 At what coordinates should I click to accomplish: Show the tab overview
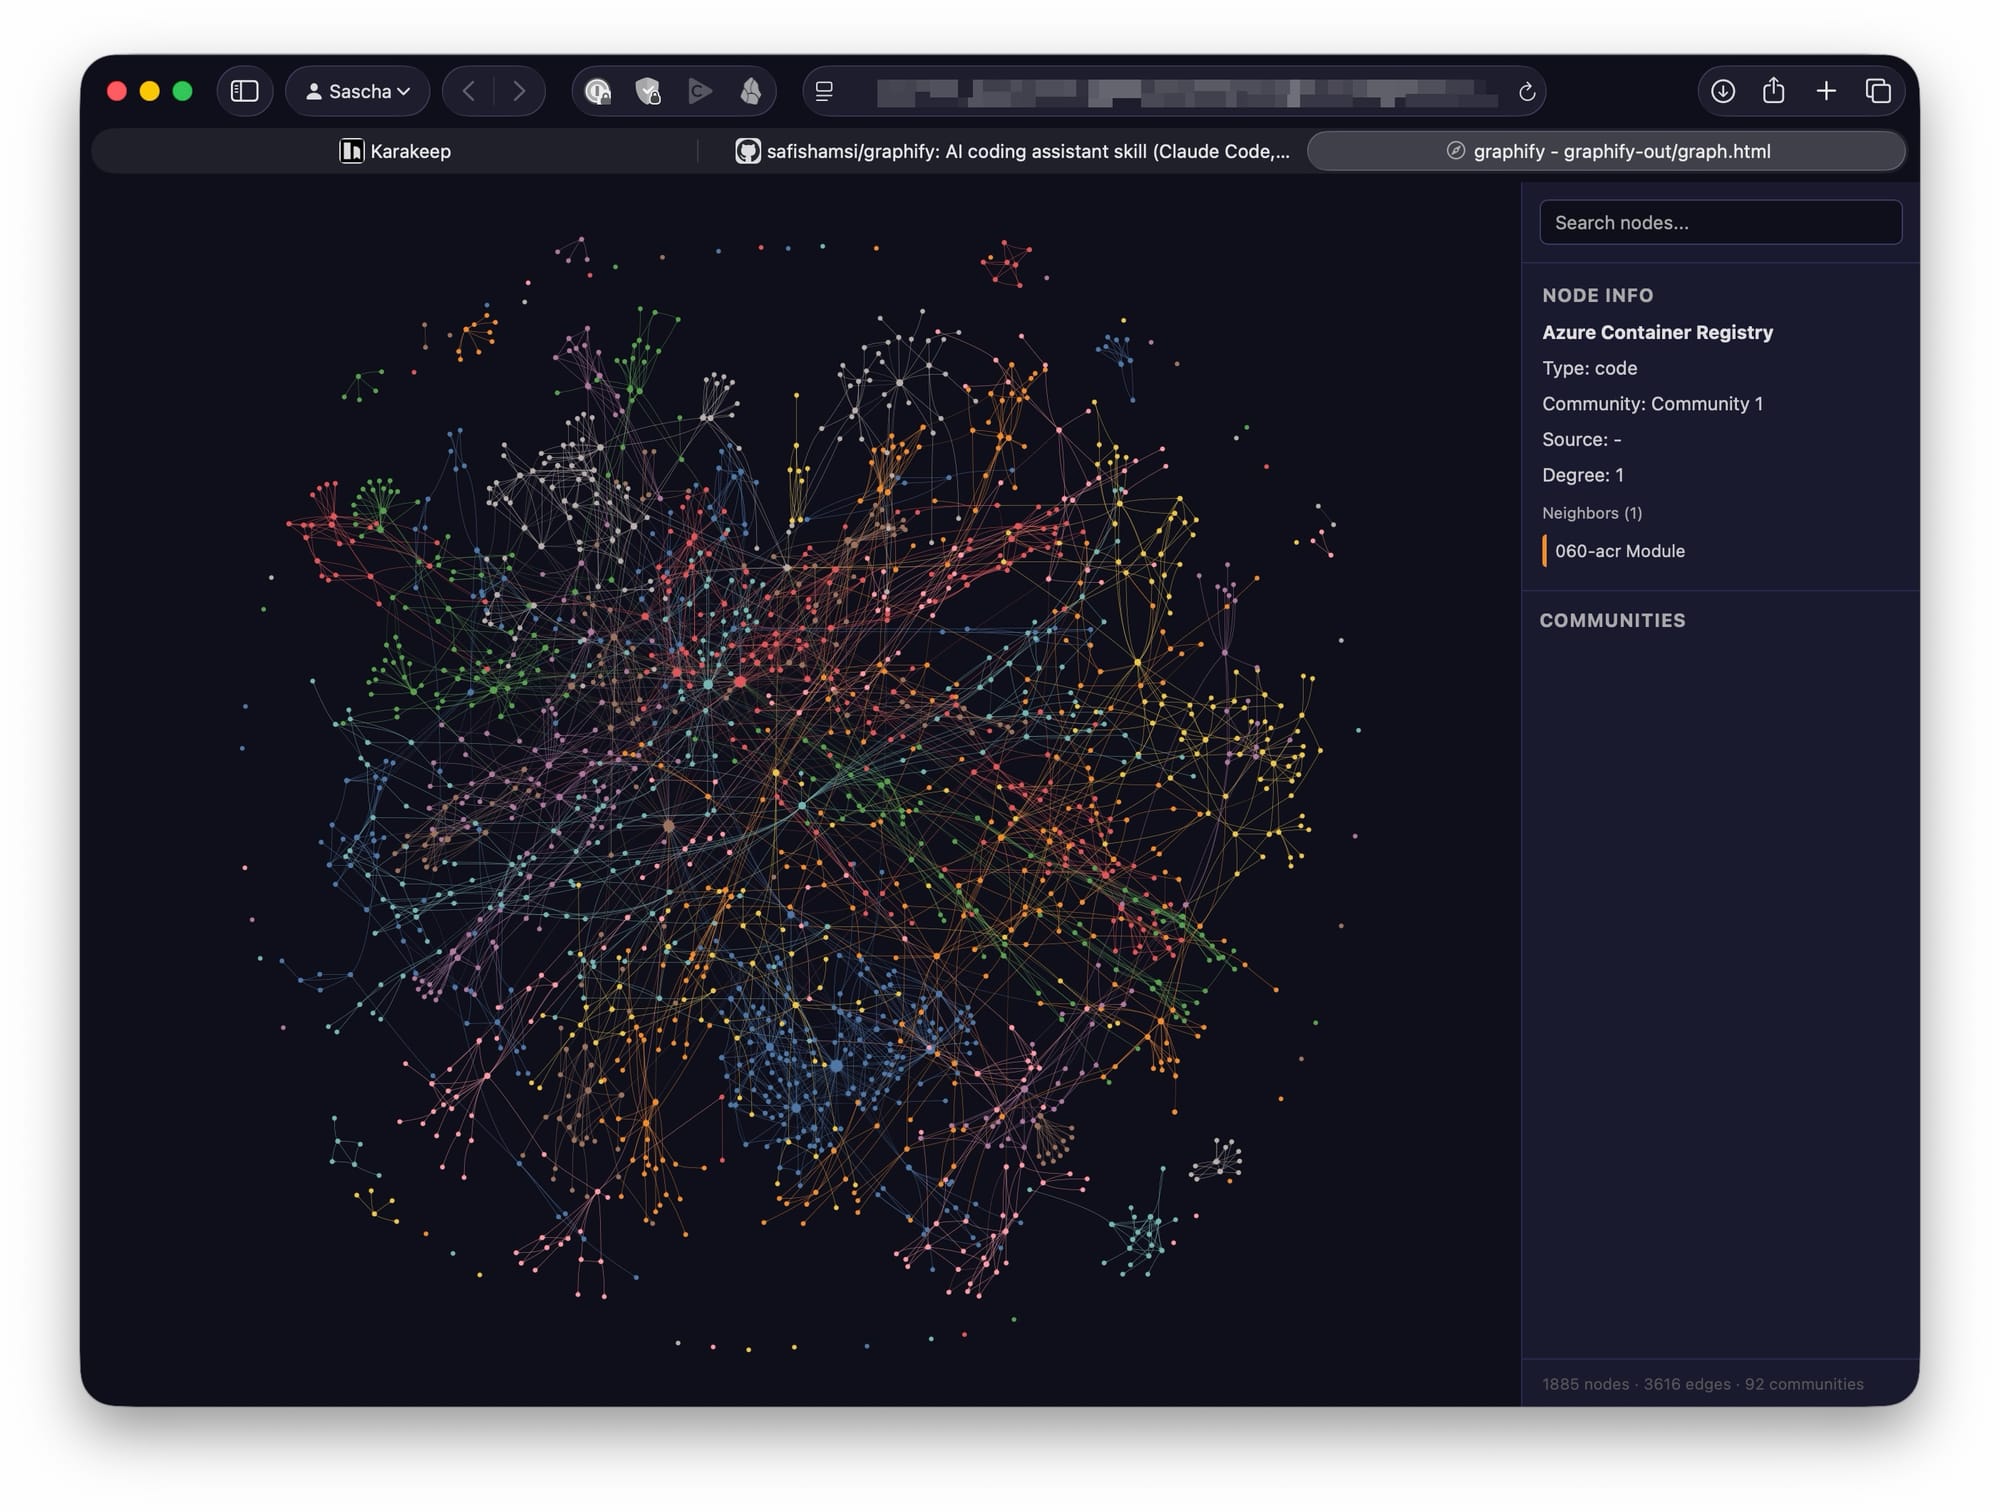point(1878,90)
